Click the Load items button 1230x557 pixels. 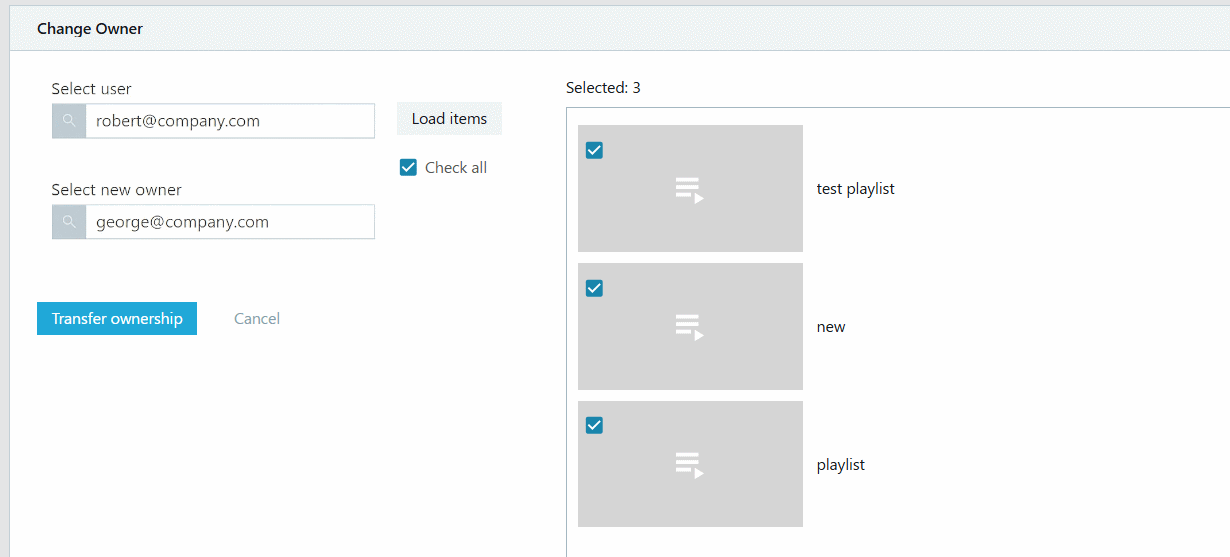449,118
